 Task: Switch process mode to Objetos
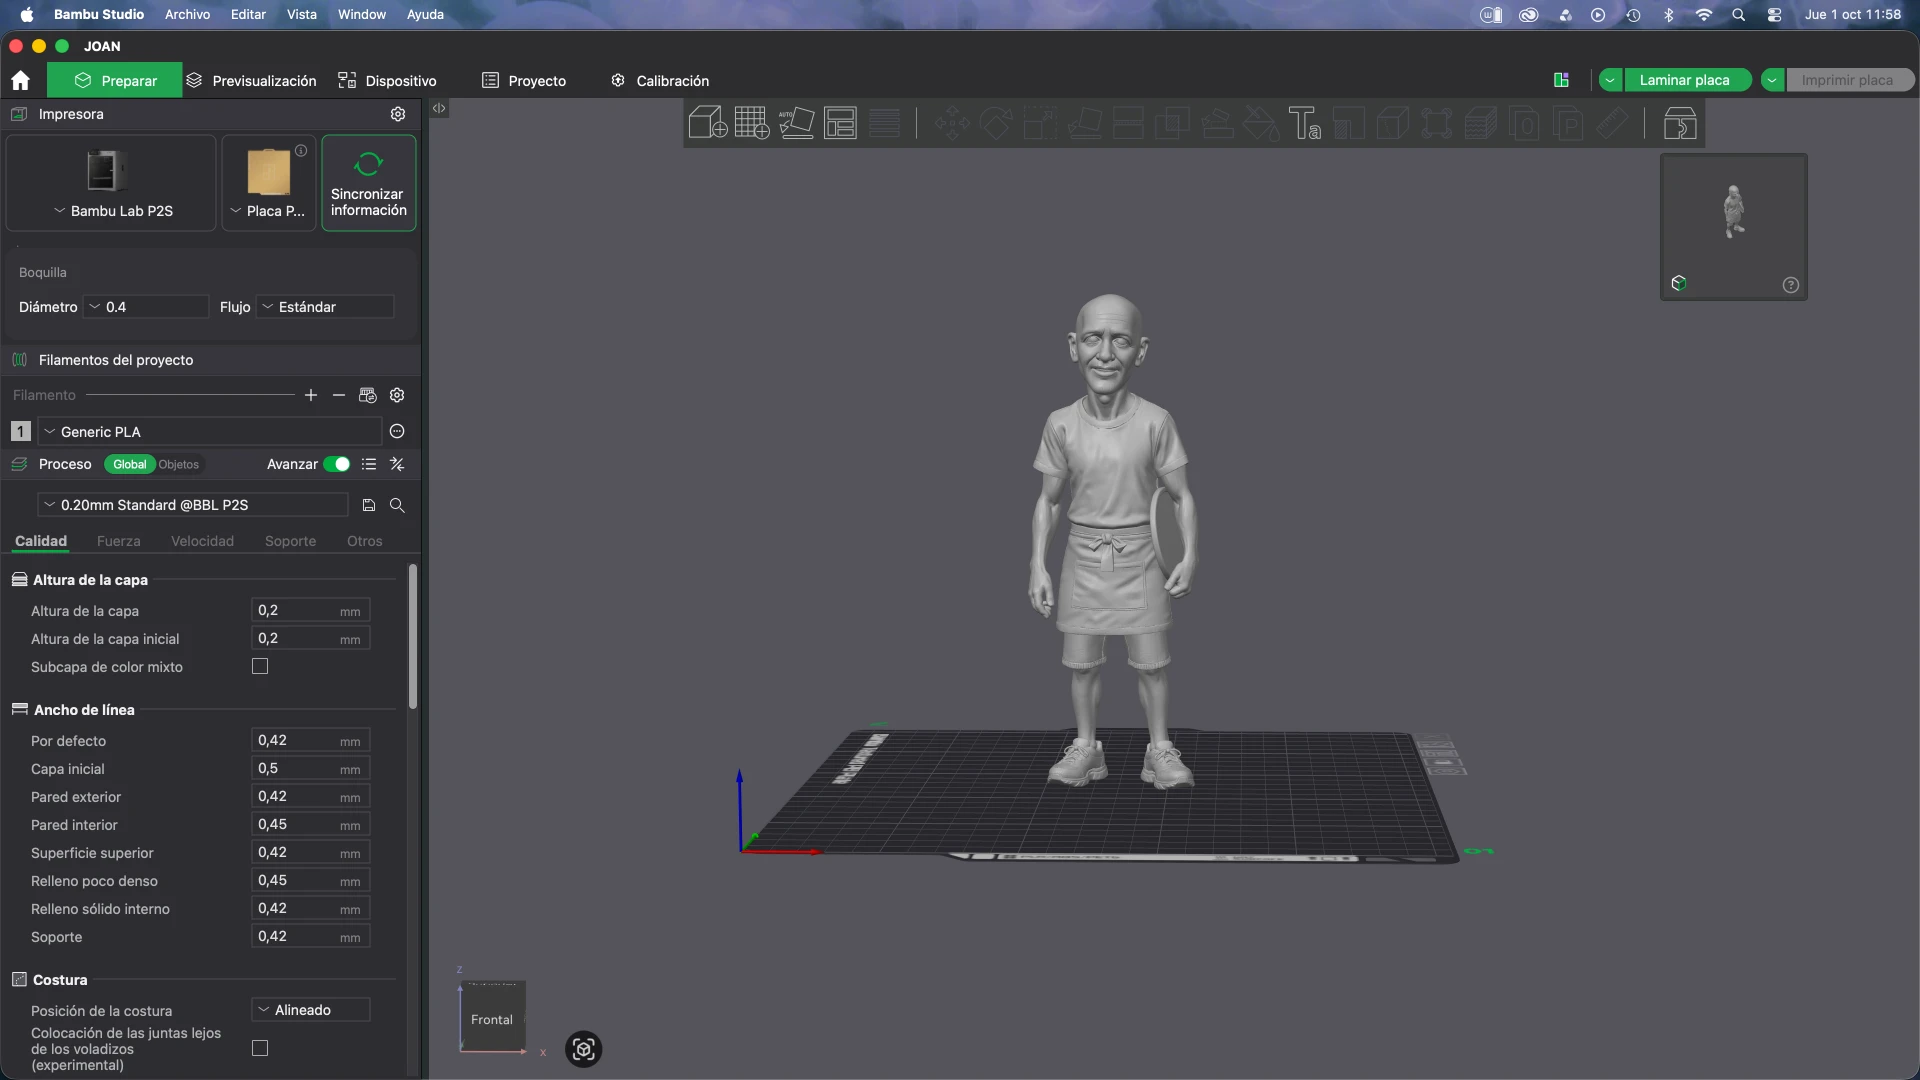pyautogui.click(x=179, y=464)
